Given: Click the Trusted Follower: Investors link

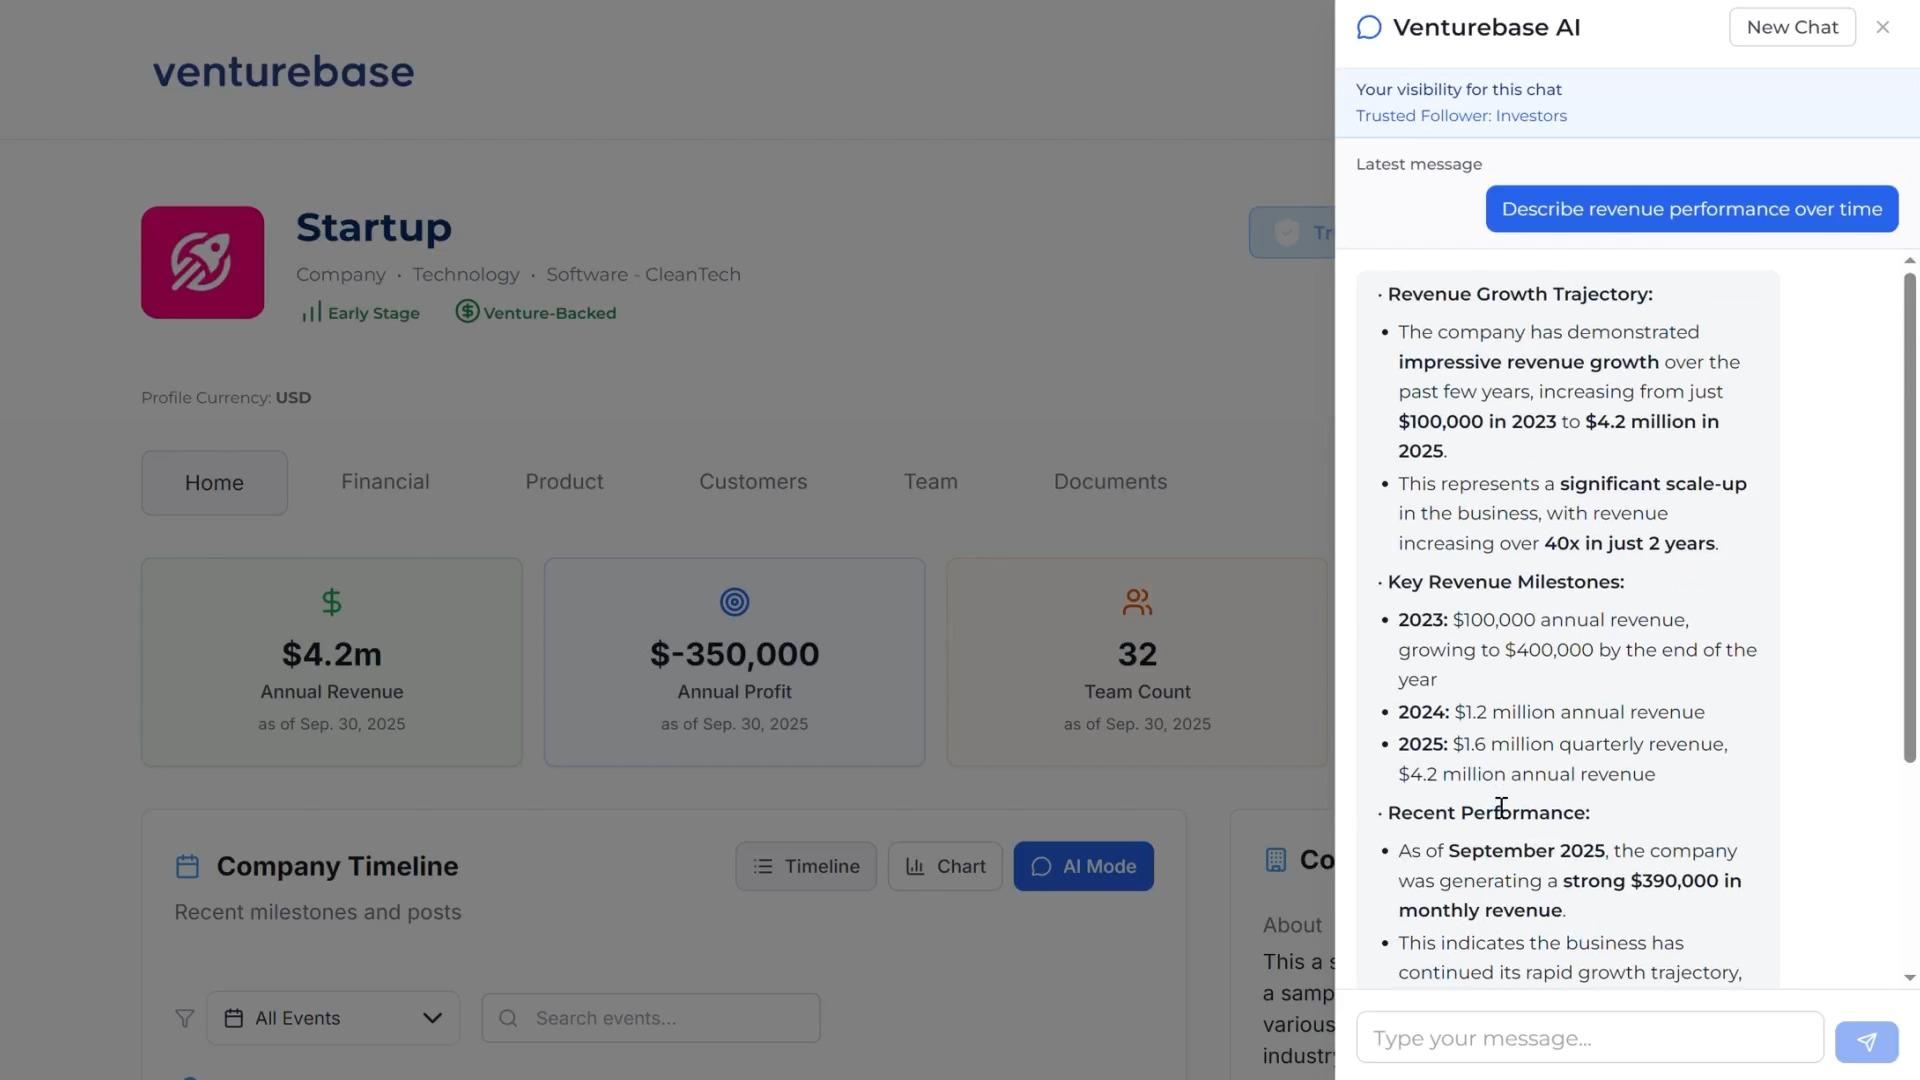Looking at the screenshot, I should pyautogui.click(x=1461, y=116).
